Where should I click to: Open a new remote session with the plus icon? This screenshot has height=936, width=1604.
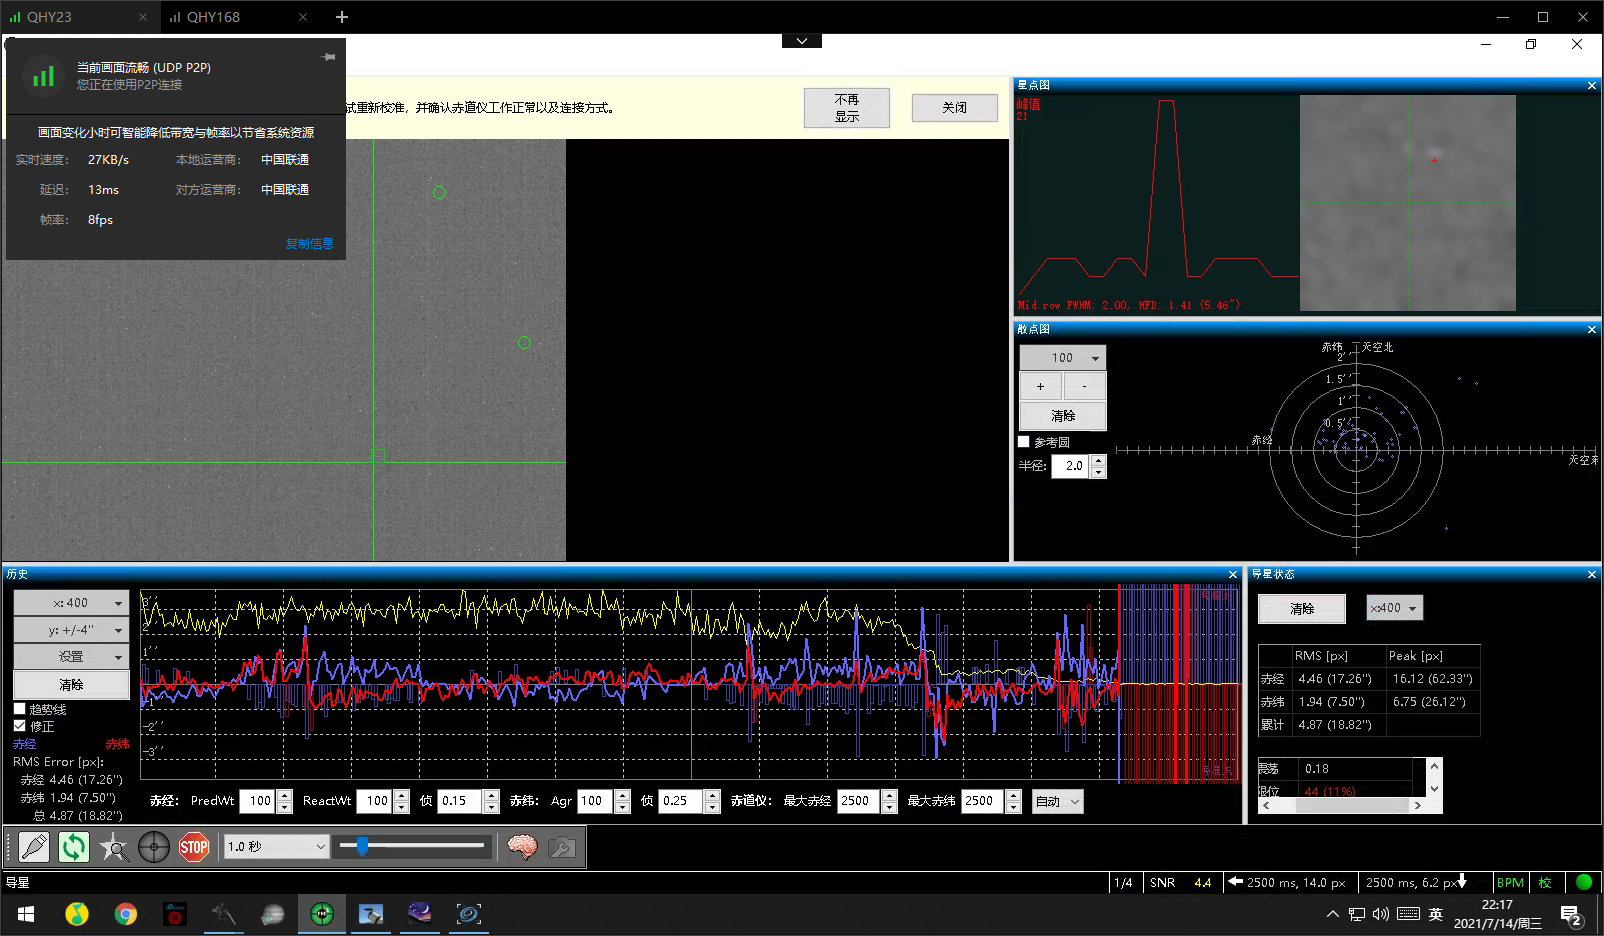coord(342,17)
